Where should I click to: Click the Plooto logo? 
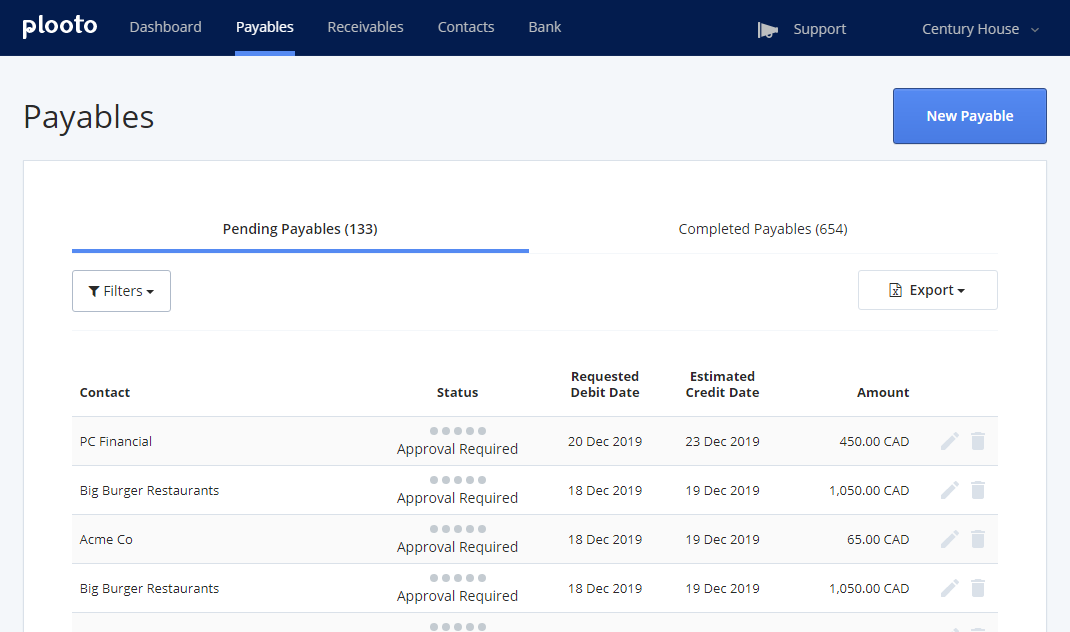coord(59,26)
